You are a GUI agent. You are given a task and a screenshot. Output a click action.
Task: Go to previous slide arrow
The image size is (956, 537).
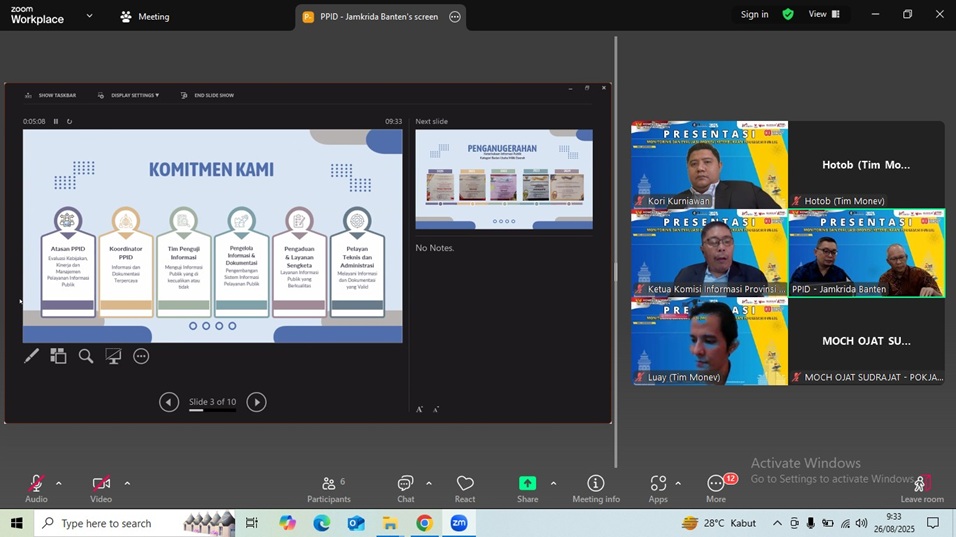(x=169, y=402)
